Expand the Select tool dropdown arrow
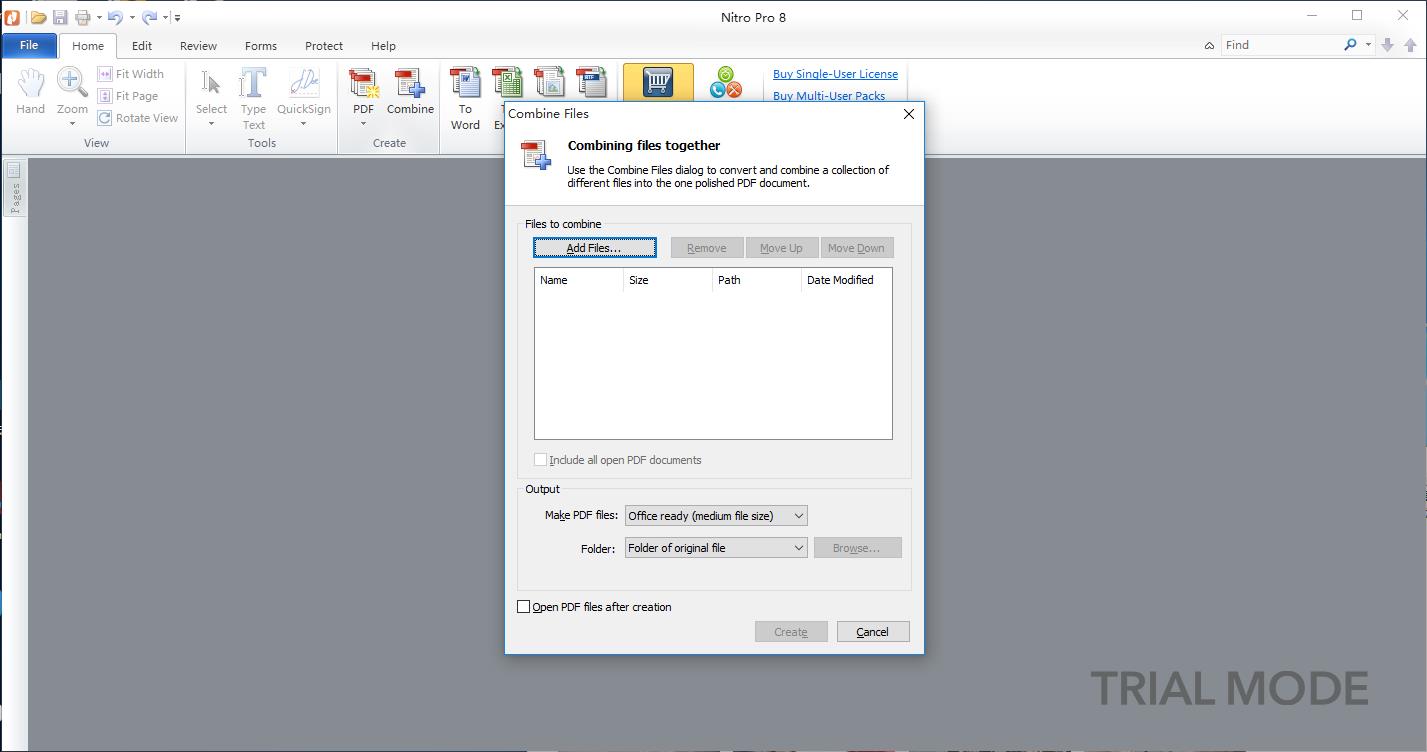The height and width of the screenshot is (752, 1427). click(211, 124)
